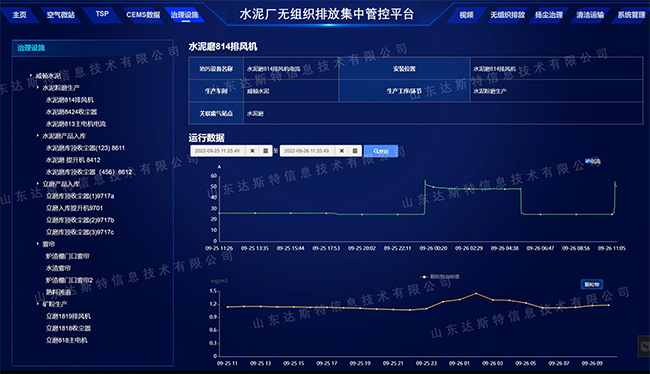Select 水泥磨814排风机 in tree

70,100
